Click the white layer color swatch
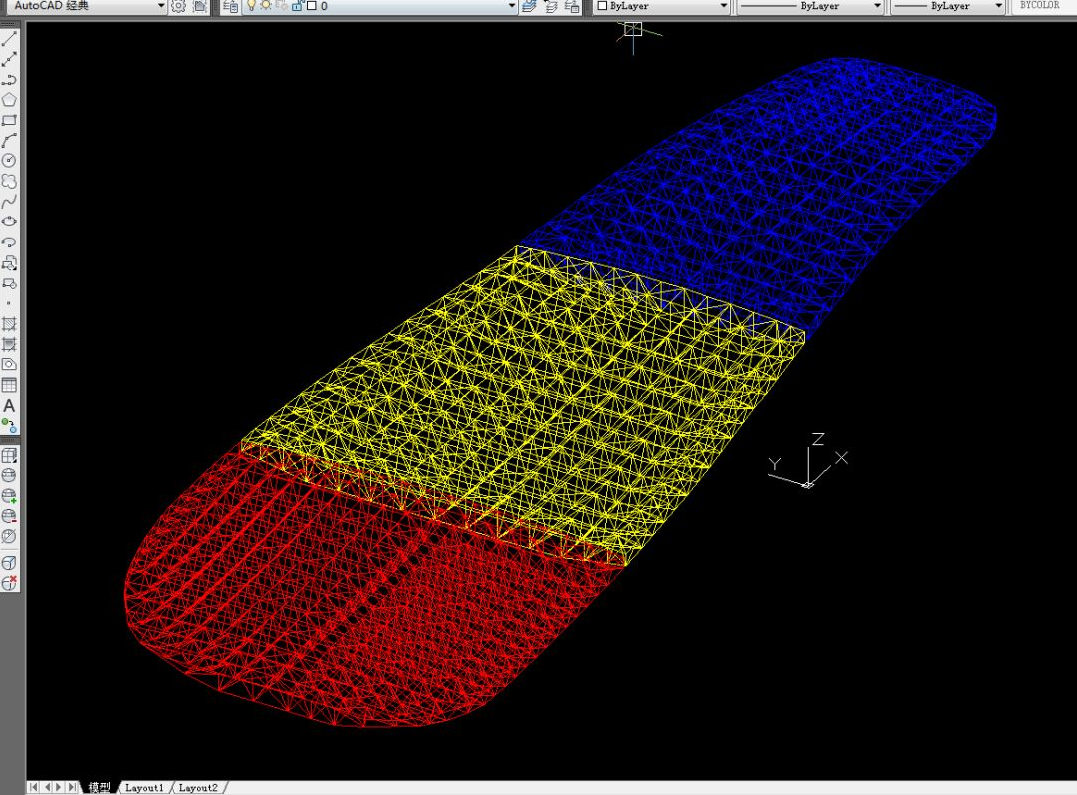The height and width of the screenshot is (795, 1077). tap(311, 6)
